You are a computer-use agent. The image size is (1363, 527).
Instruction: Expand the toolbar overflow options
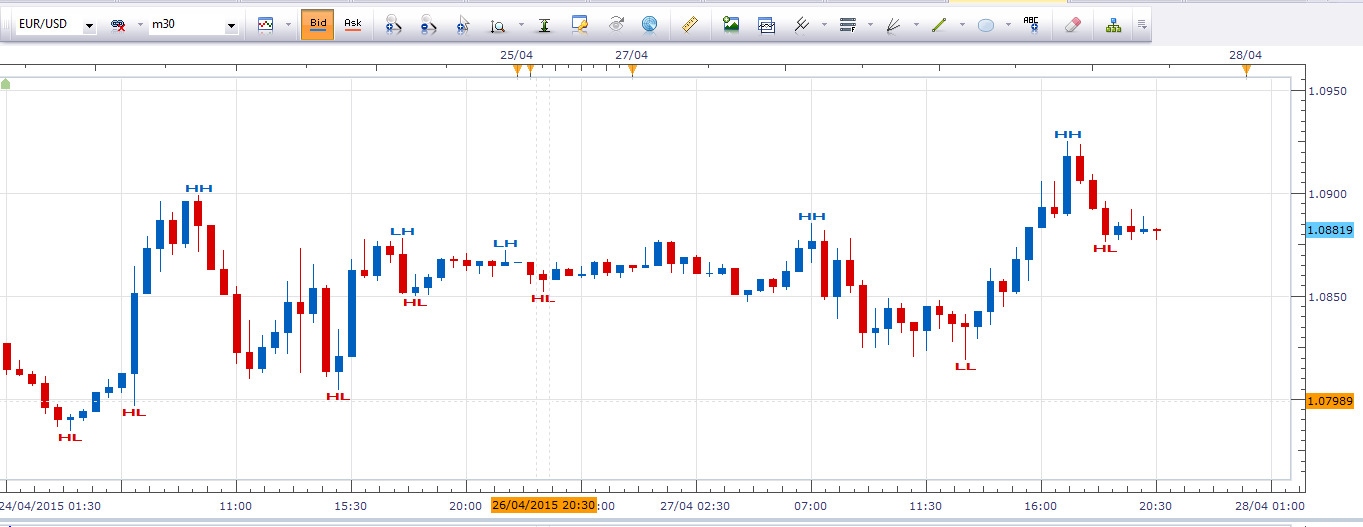[x=1142, y=24]
